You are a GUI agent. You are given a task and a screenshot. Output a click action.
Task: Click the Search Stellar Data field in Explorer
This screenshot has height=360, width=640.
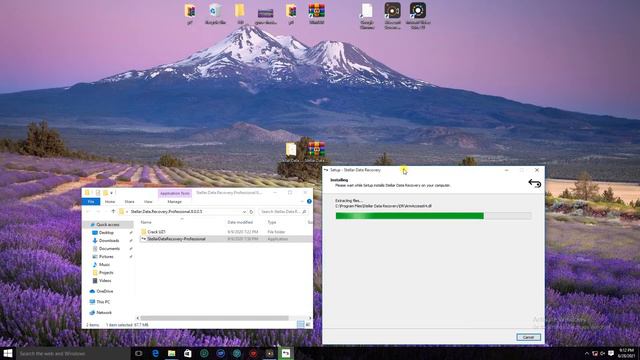pos(283,211)
